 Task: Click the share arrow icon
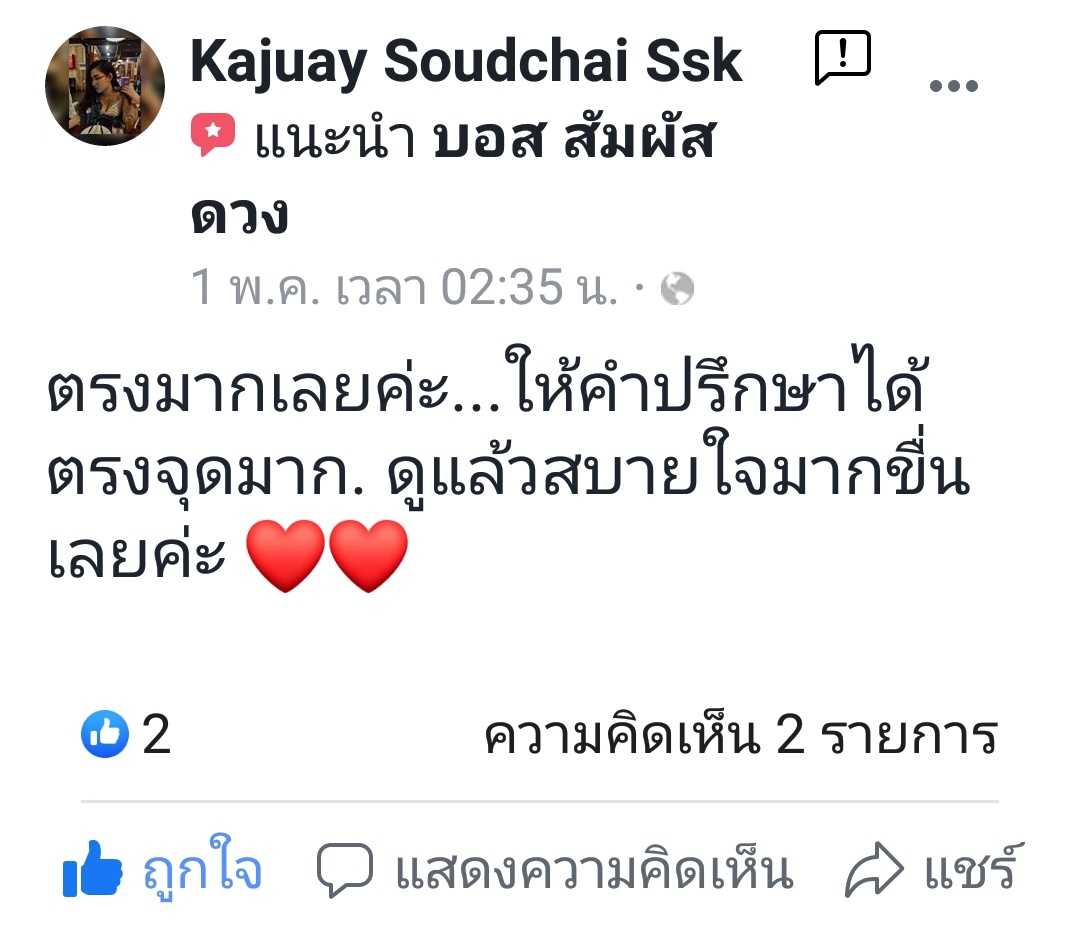873,869
